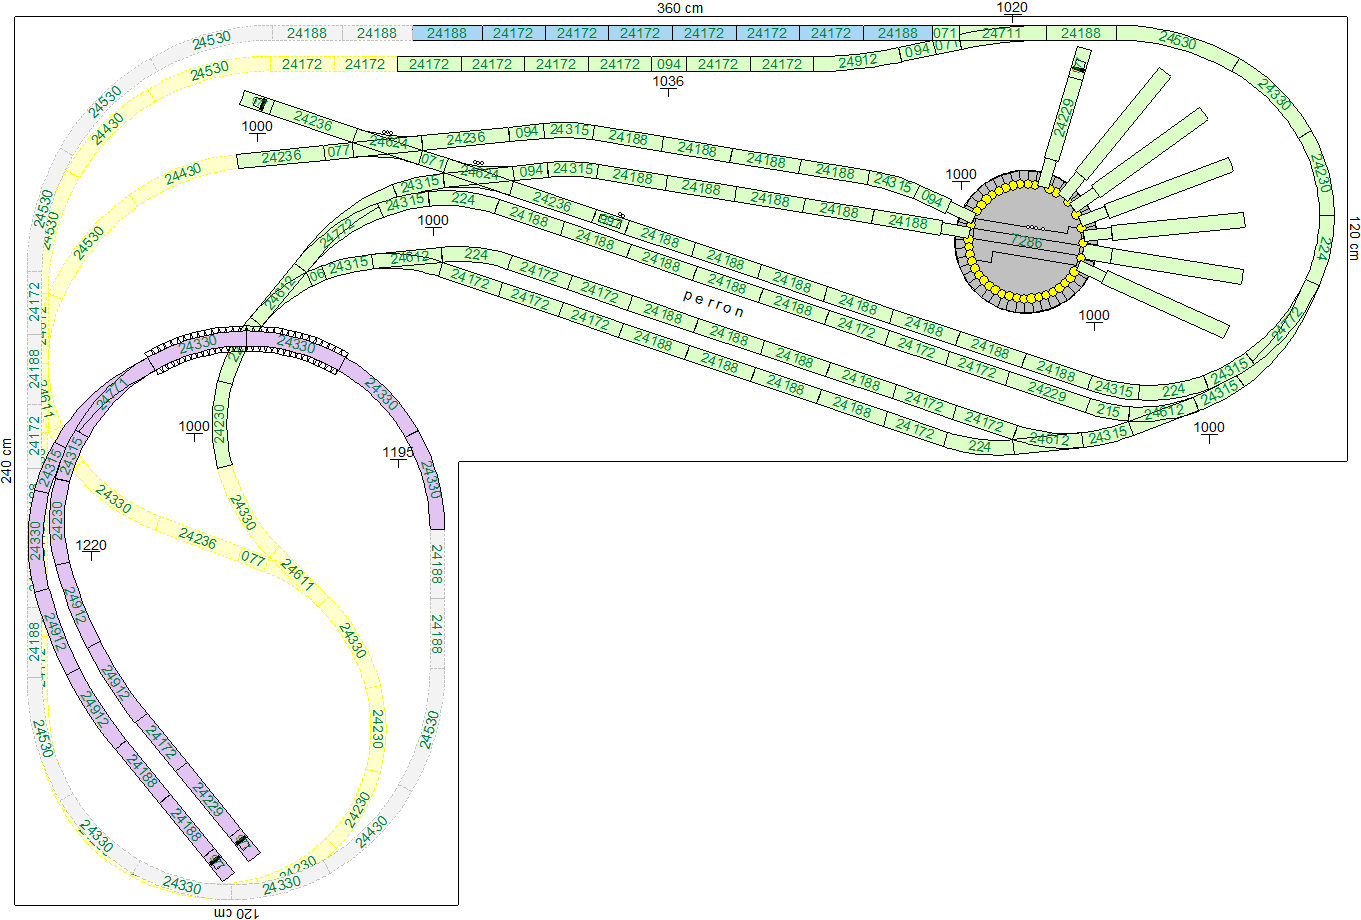Click the 1195 height marker
This screenshot has width=1361, height=920.
click(x=398, y=454)
